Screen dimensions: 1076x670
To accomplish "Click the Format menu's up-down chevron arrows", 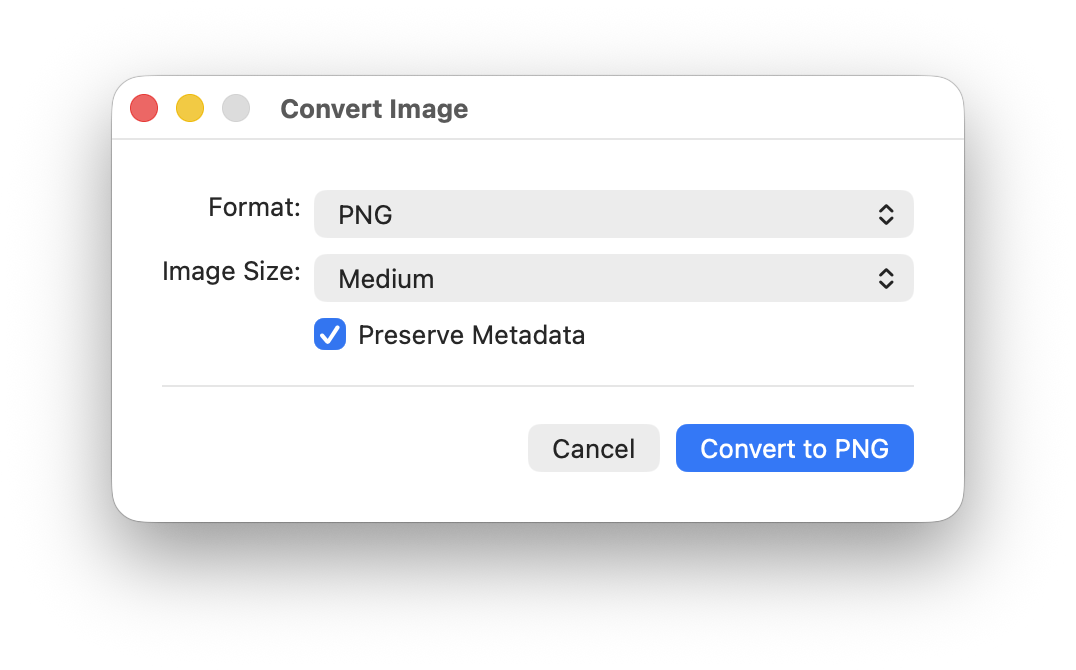I will coord(885,214).
